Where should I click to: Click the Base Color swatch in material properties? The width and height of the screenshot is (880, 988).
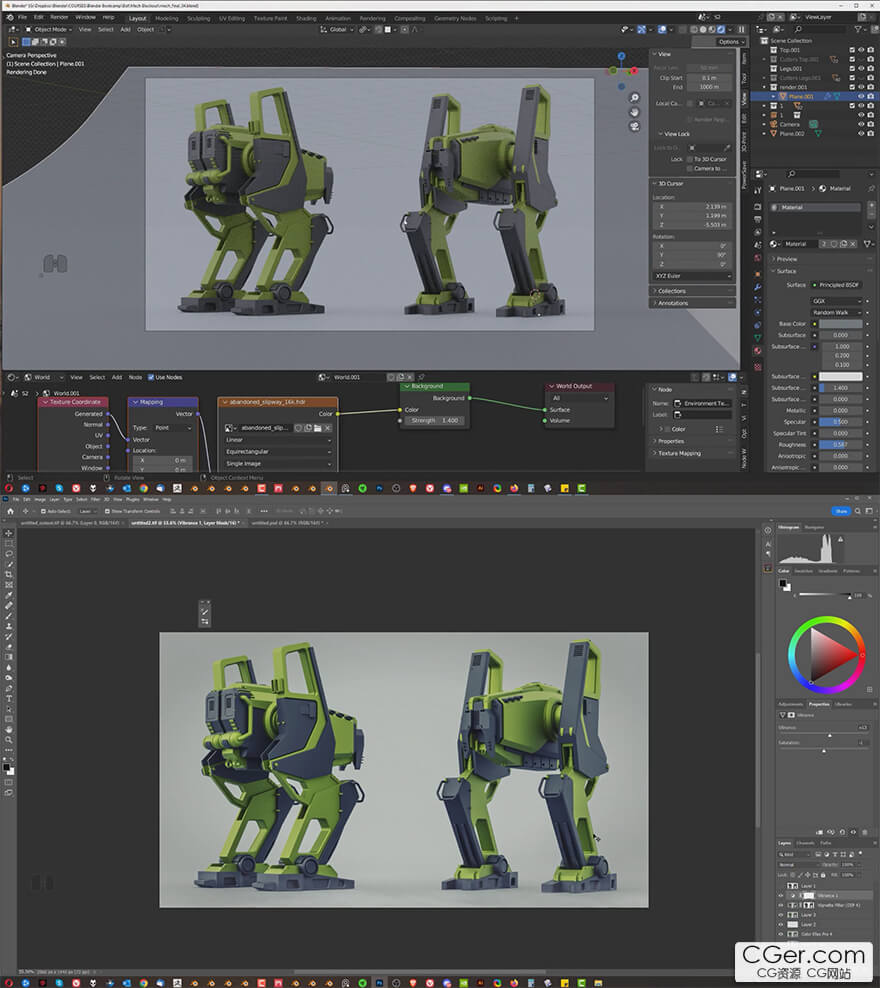pos(840,324)
